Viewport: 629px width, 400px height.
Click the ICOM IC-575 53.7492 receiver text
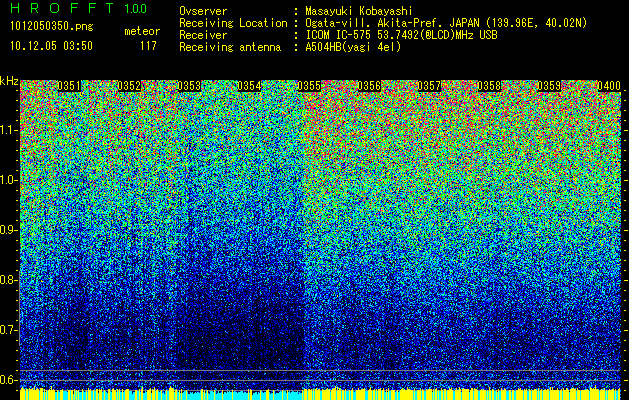click(x=402, y=35)
